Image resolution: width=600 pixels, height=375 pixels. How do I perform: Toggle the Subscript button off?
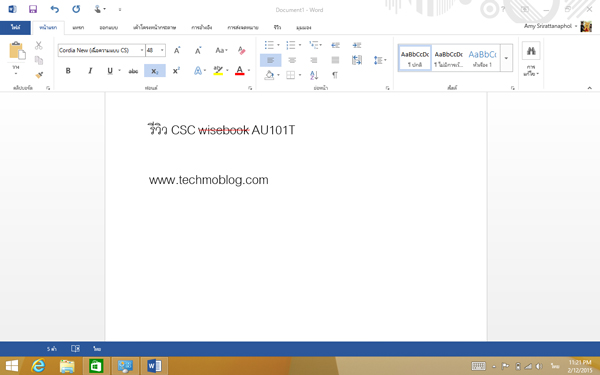click(155, 71)
